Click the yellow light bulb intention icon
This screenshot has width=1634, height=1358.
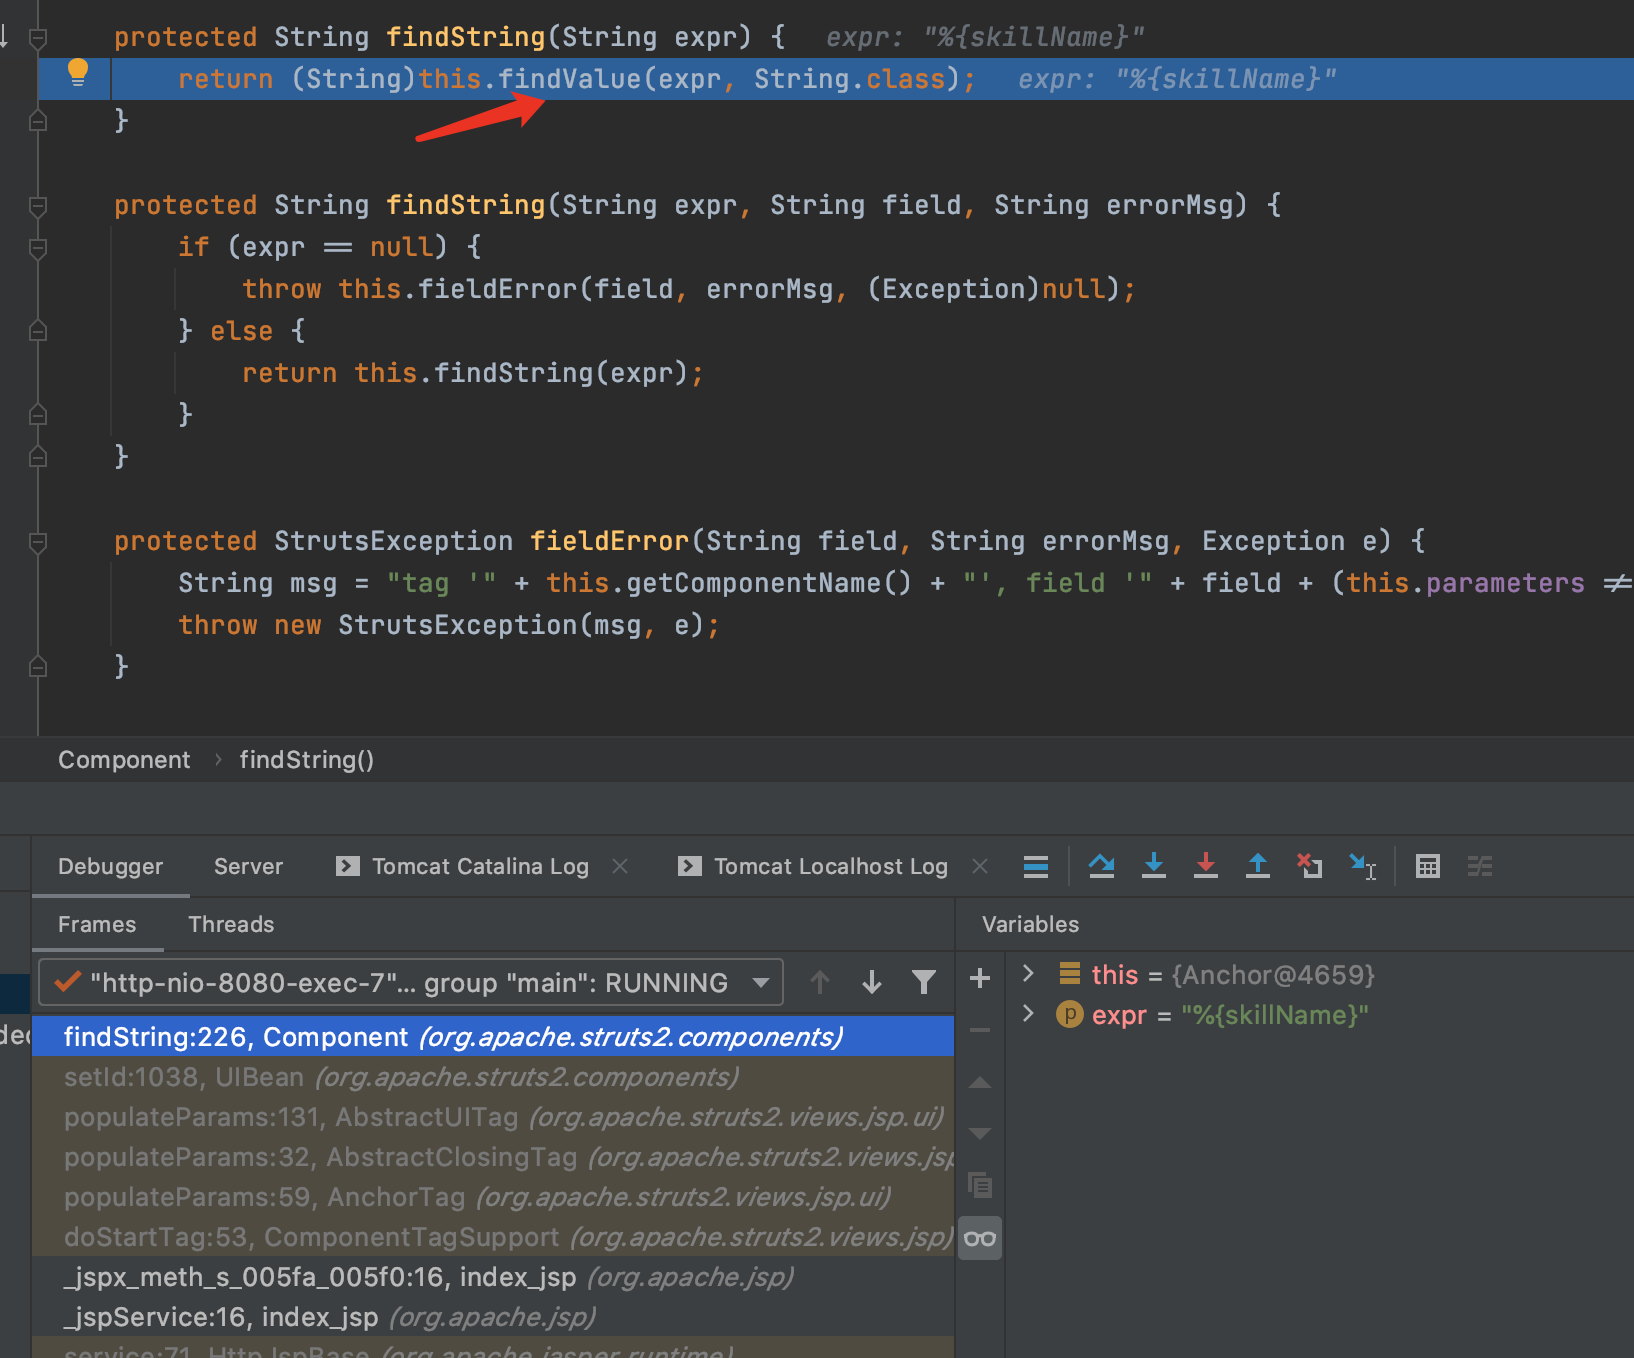(x=78, y=73)
